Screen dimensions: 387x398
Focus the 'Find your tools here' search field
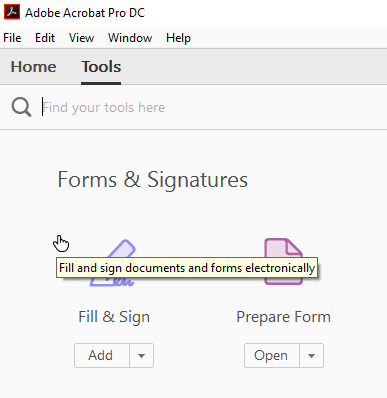click(213, 107)
